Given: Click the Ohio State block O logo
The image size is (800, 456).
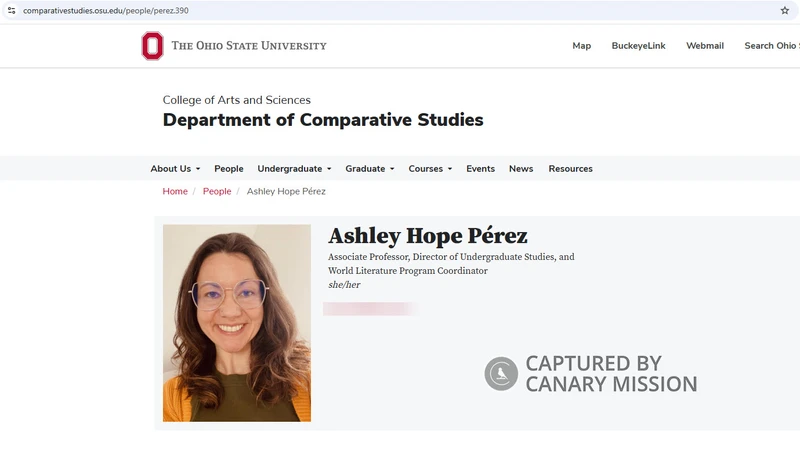Looking at the screenshot, I should pyautogui.click(x=152, y=46).
